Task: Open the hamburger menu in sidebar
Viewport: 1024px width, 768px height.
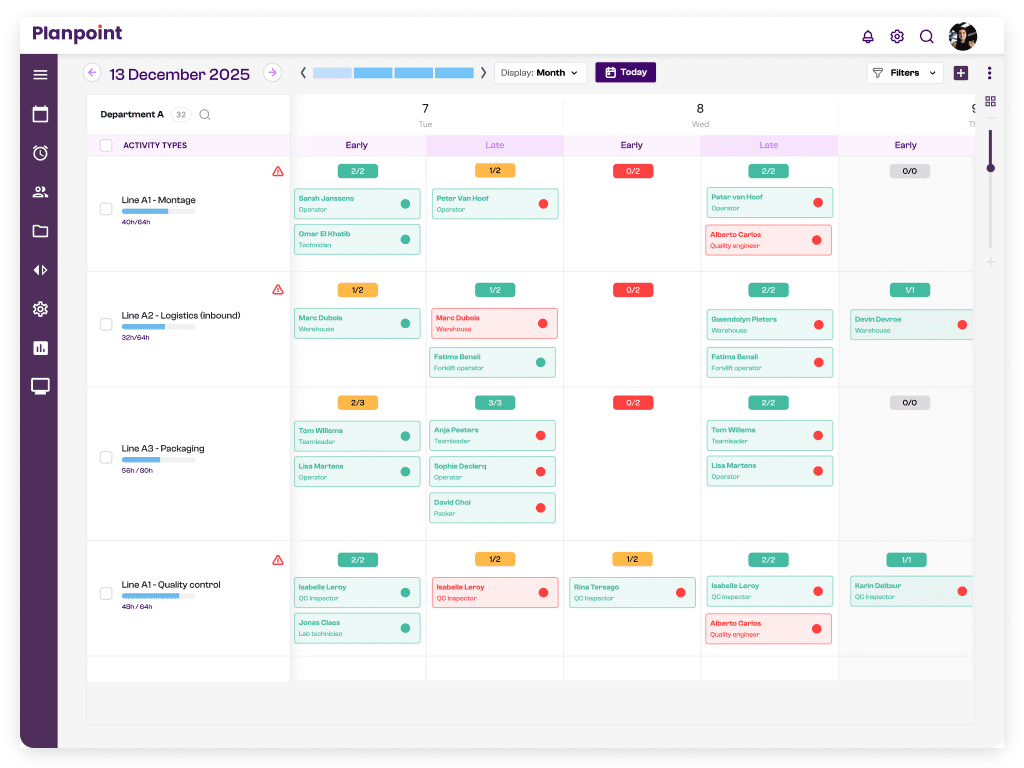Action: point(40,75)
